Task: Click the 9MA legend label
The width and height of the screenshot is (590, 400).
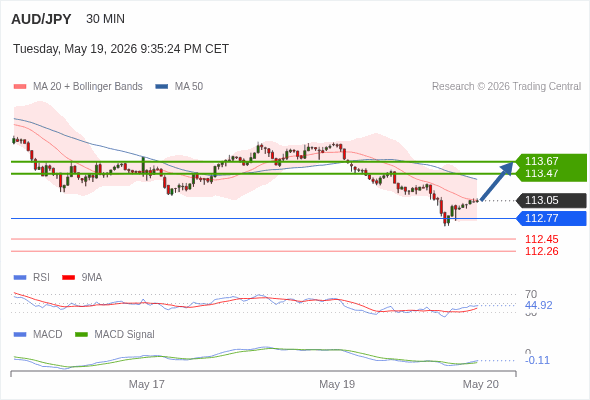Action: click(92, 278)
